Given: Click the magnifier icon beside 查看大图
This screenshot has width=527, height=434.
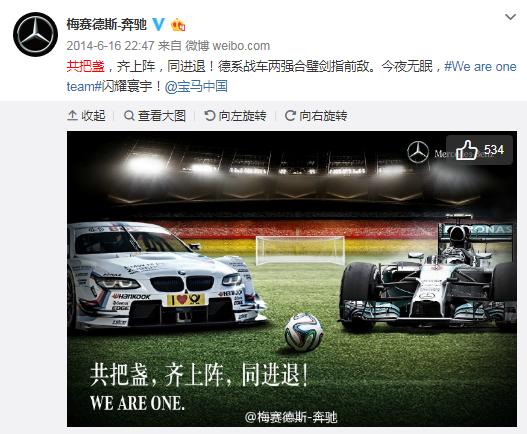Looking at the screenshot, I should [x=129, y=116].
